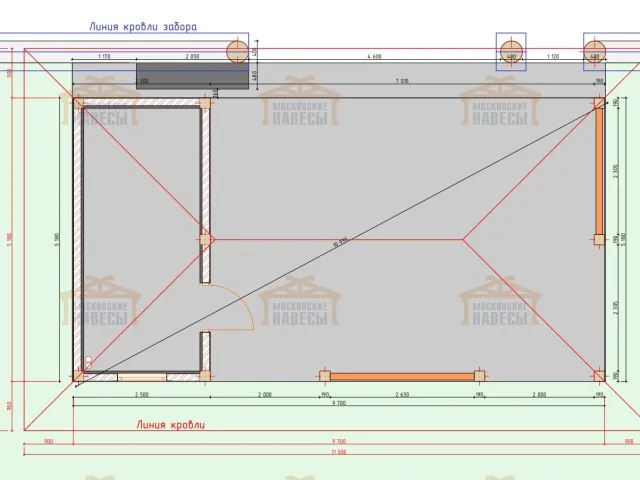Click the top-center Московские Навесы watermark logo
Image resolution: width=640 pixels, height=480 pixels.
301,105
